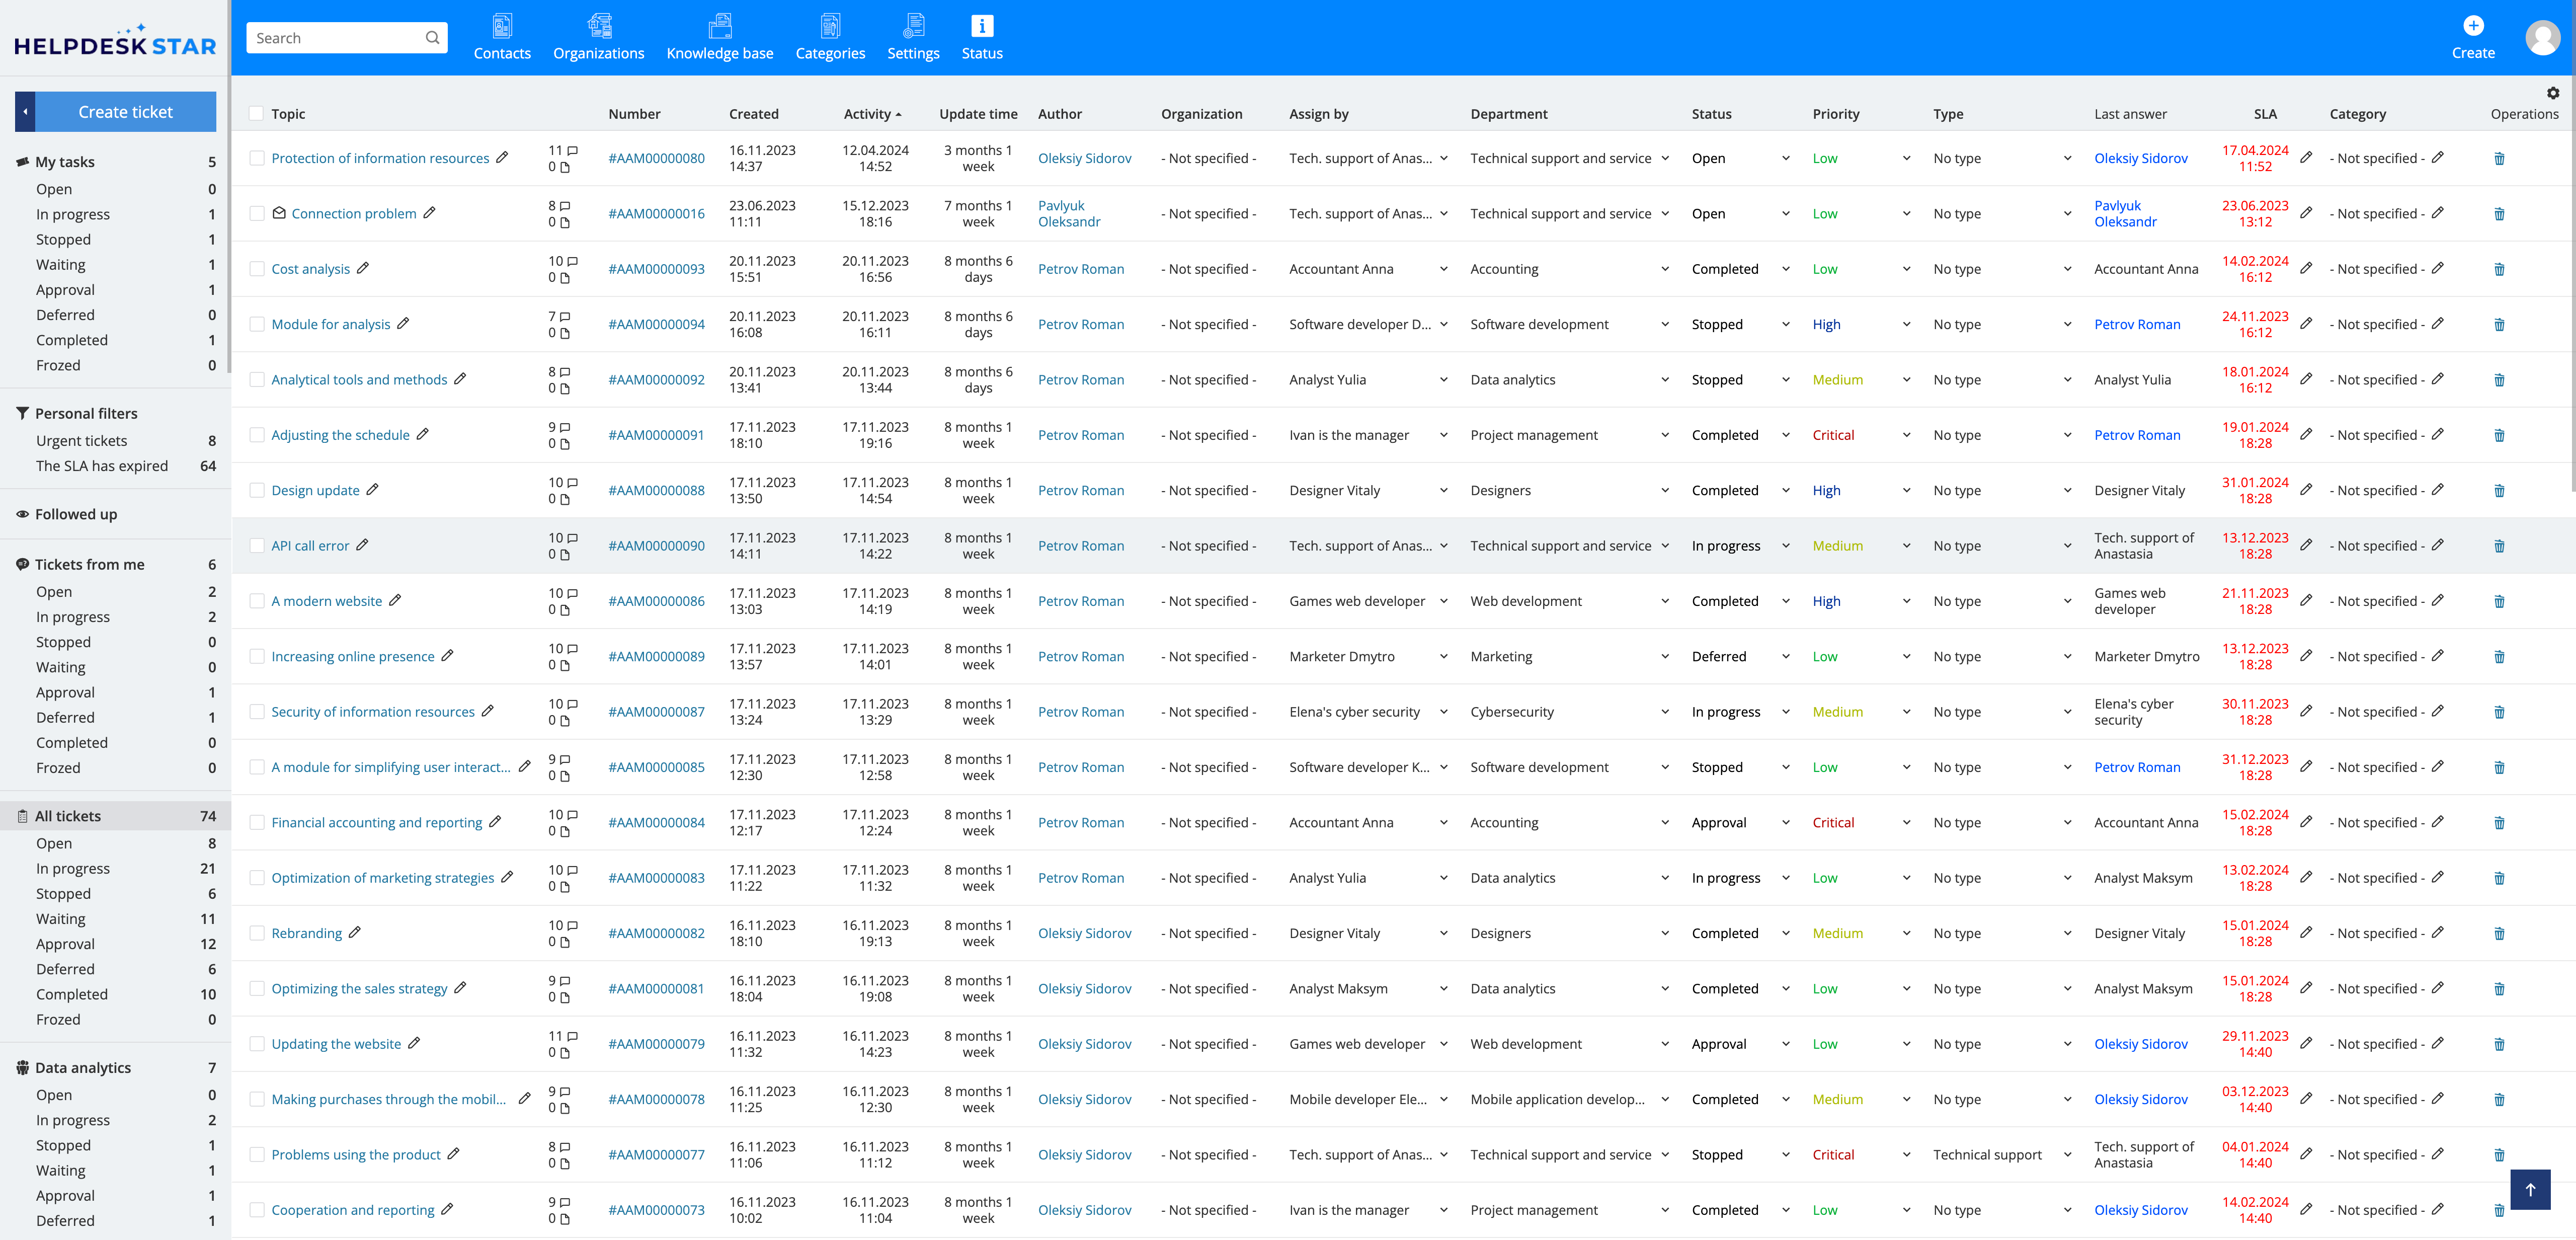Open the Knowledge base icon

[719, 26]
